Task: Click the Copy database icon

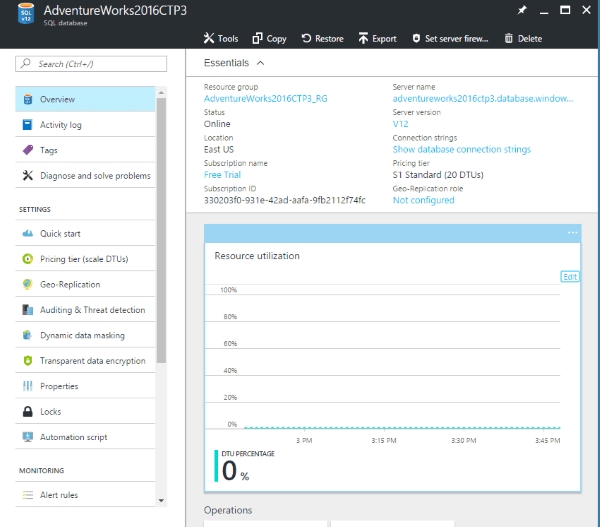Action: [257, 39]
